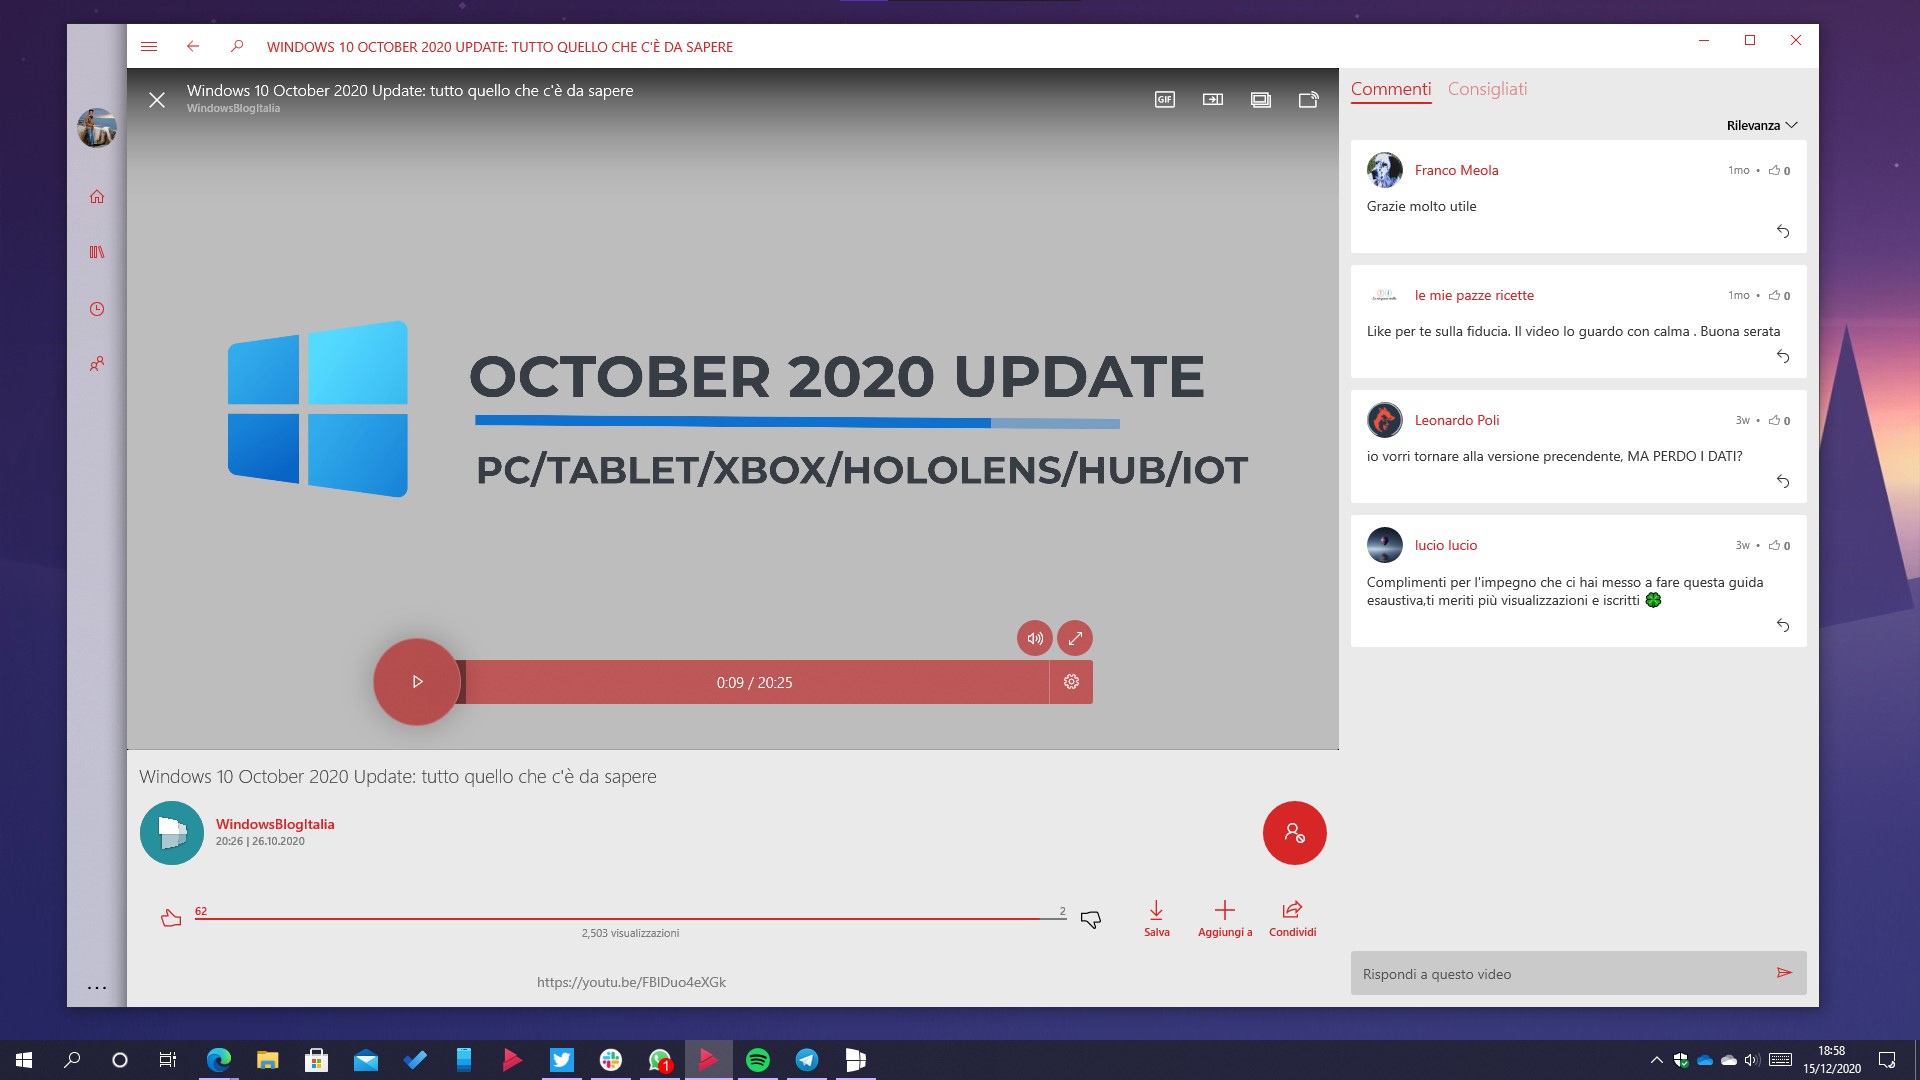This screenshot has width=1920, height=1080.
Task: Expand the Rilevanza sort dropdown
Action: (1762, 125)
